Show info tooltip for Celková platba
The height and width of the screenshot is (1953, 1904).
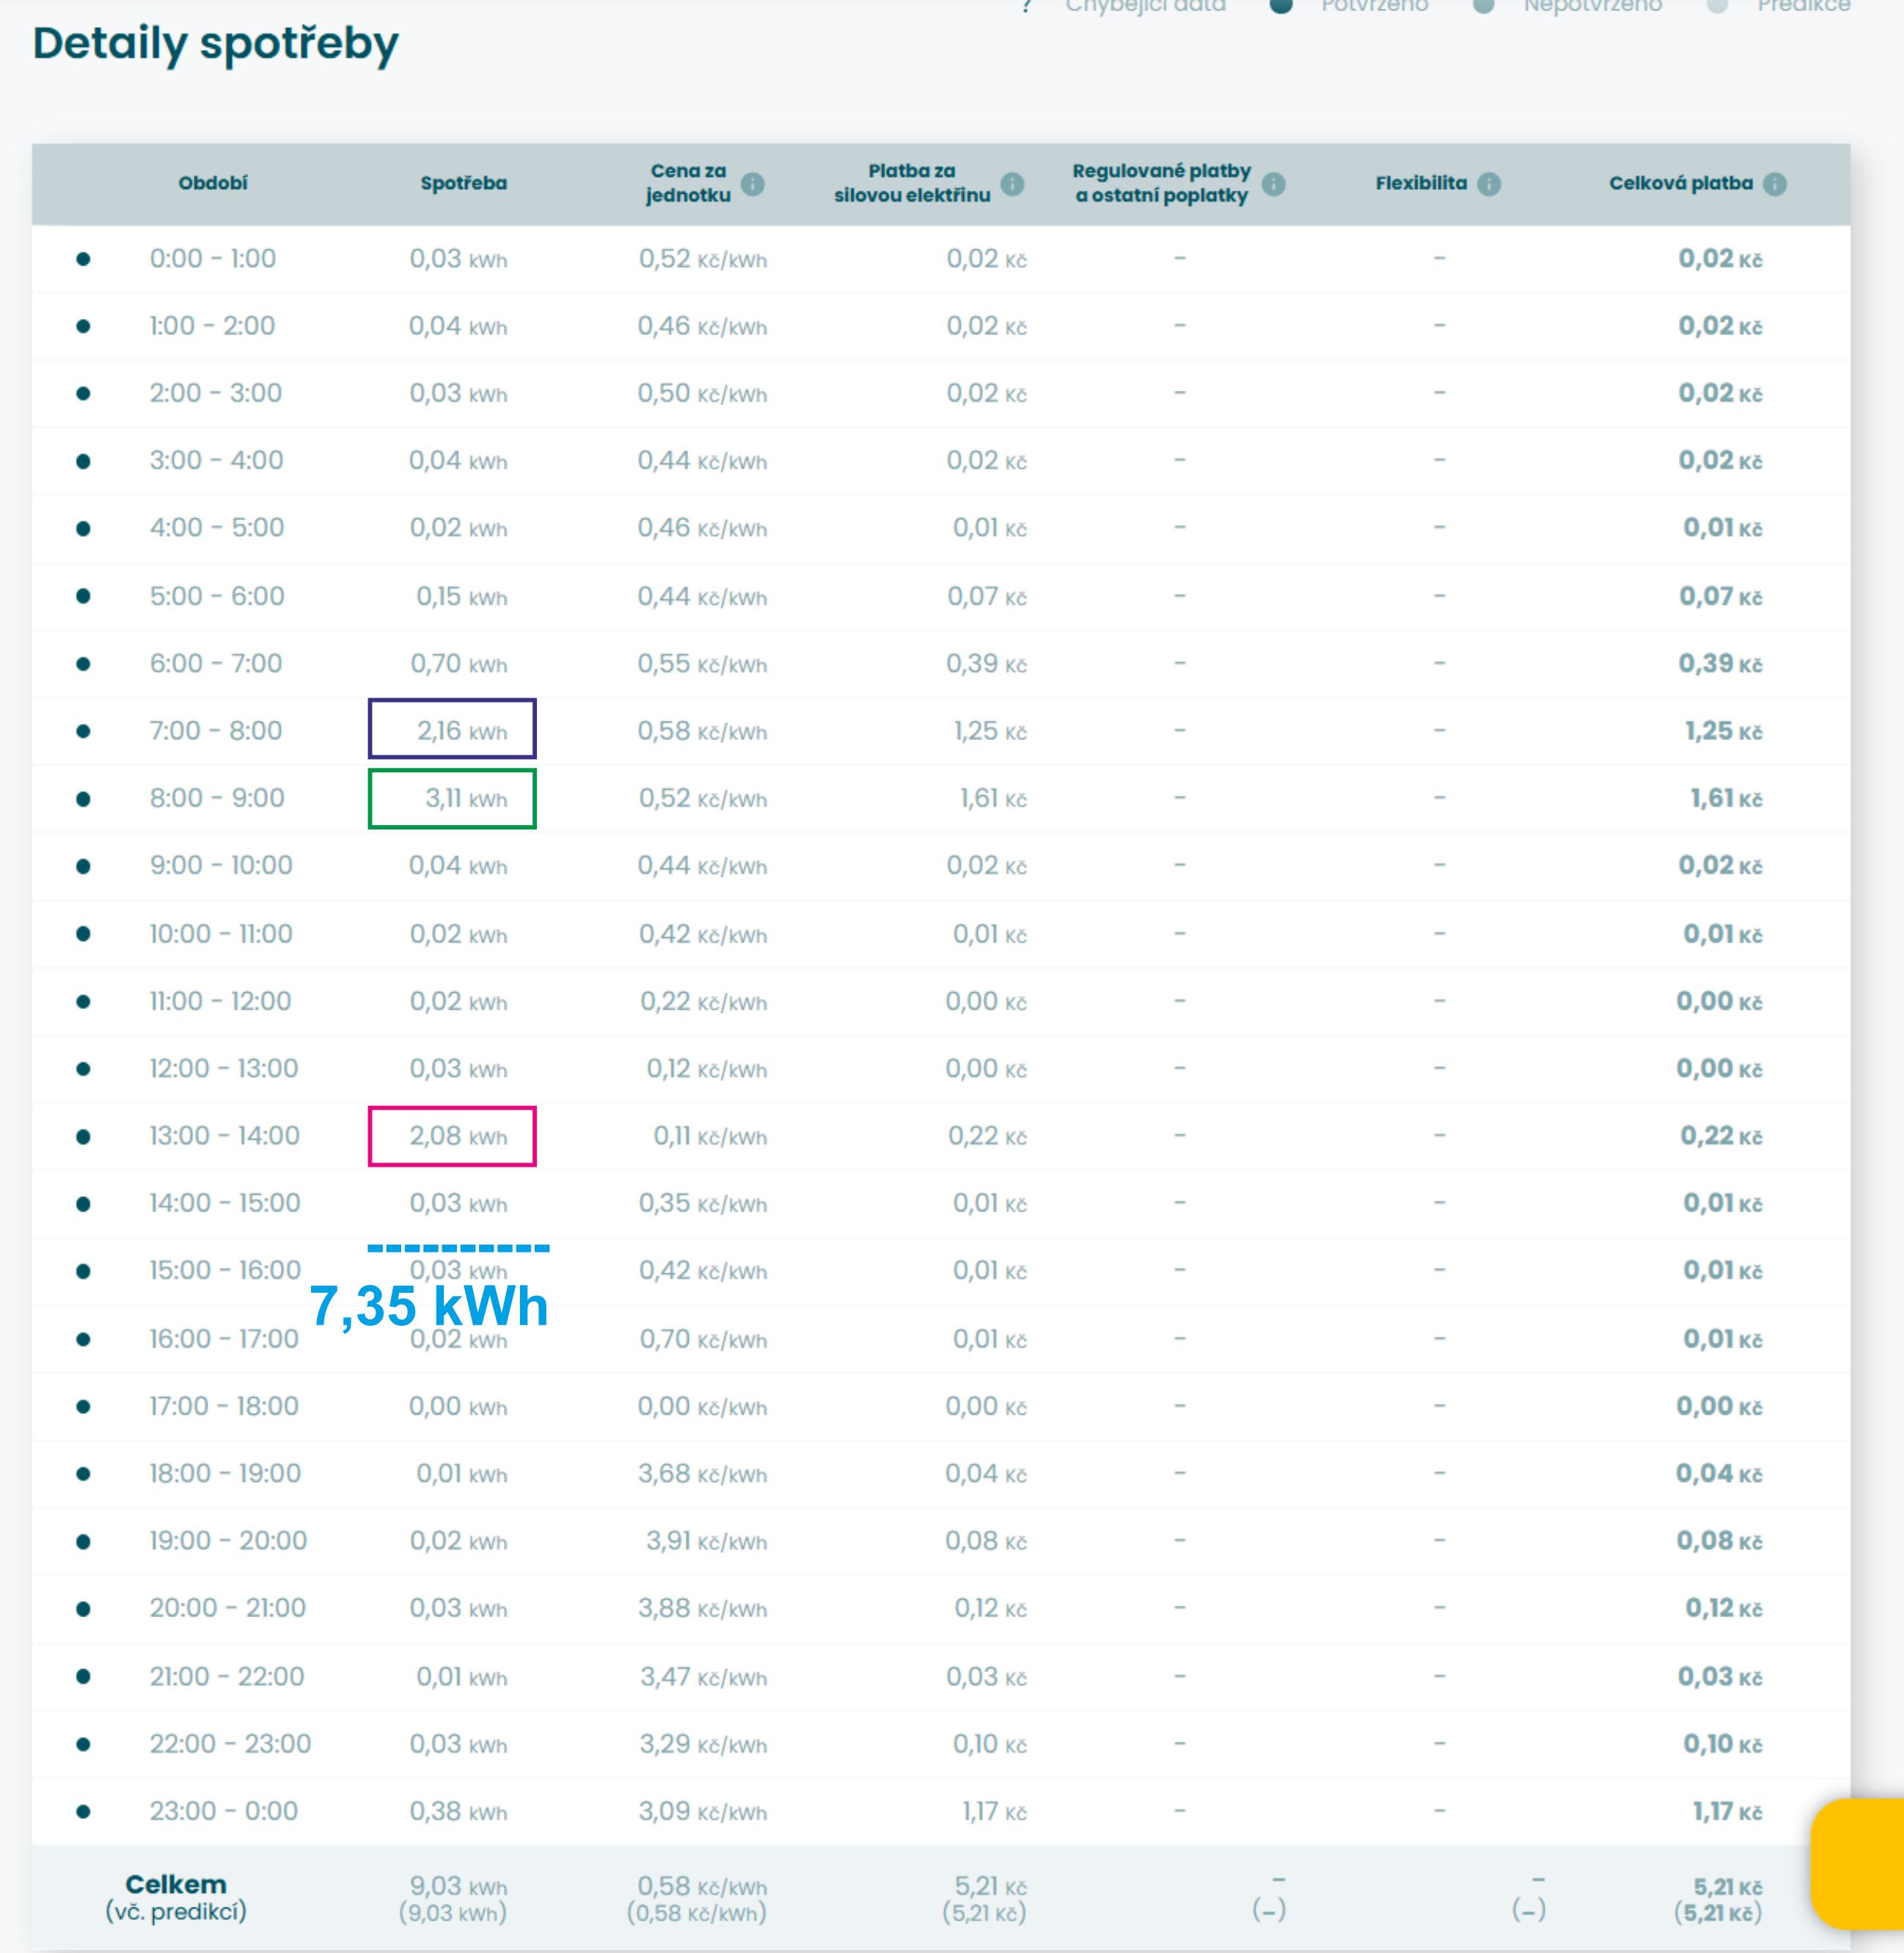click(x=1775, y=184)
